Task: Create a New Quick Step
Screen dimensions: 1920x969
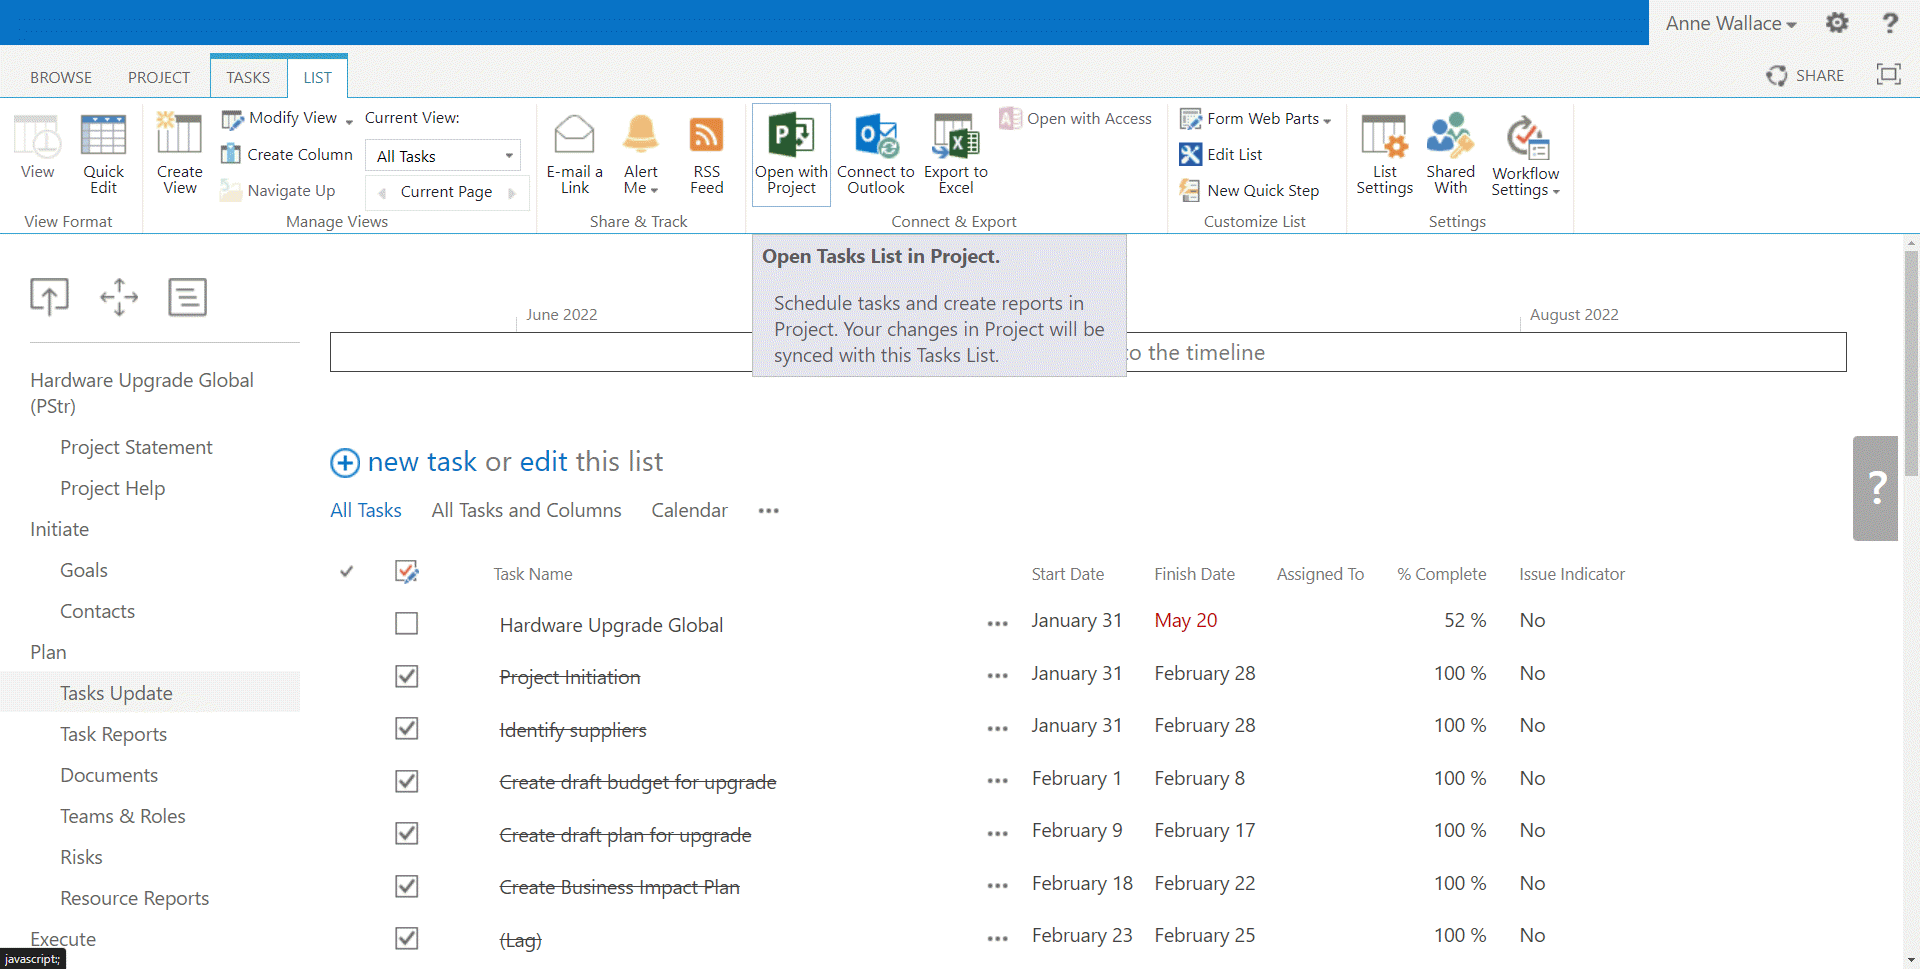Action: pos(1251,190)
